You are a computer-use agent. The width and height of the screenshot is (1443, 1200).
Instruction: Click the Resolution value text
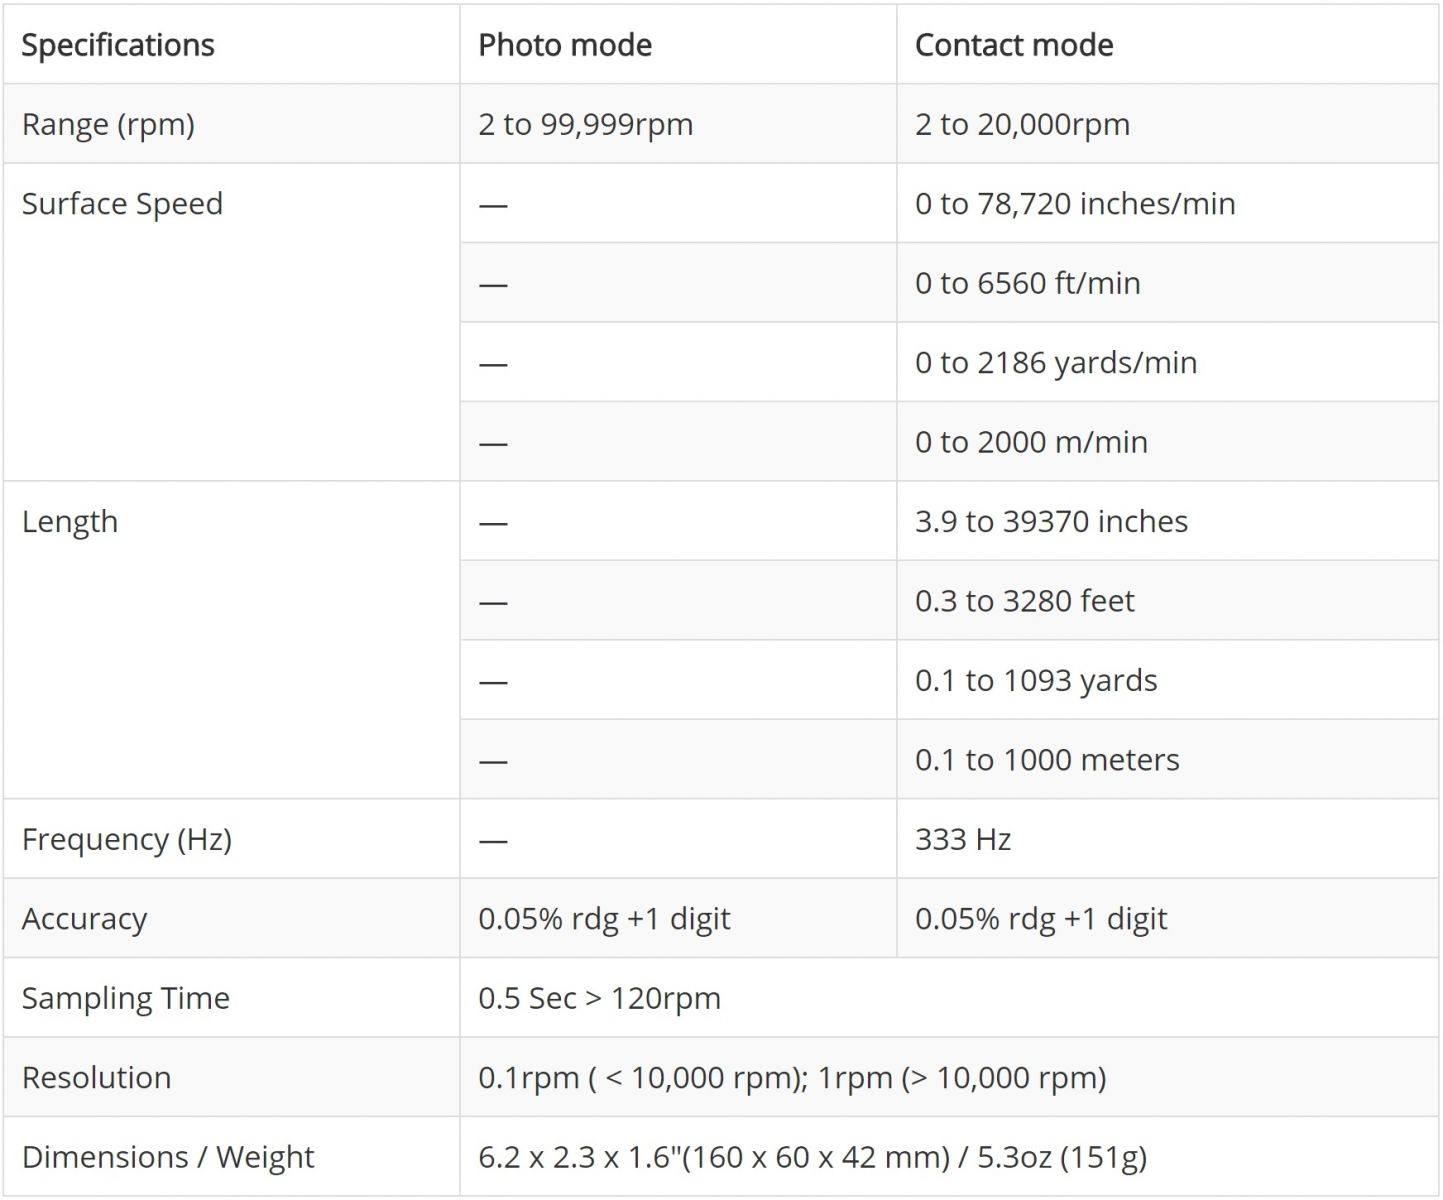pos(792,1078)
